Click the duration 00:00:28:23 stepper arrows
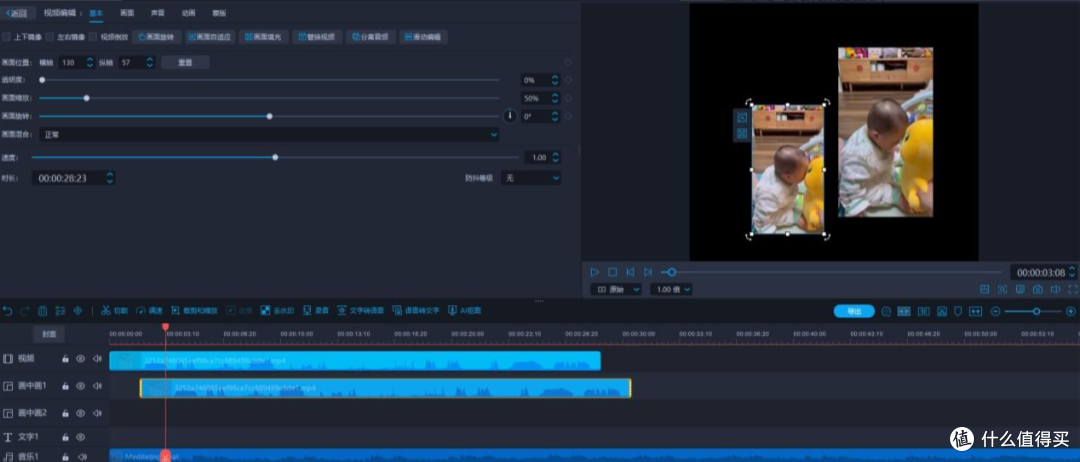The image size is (1080, 462). pyautogui.click(x=110, y=178)
